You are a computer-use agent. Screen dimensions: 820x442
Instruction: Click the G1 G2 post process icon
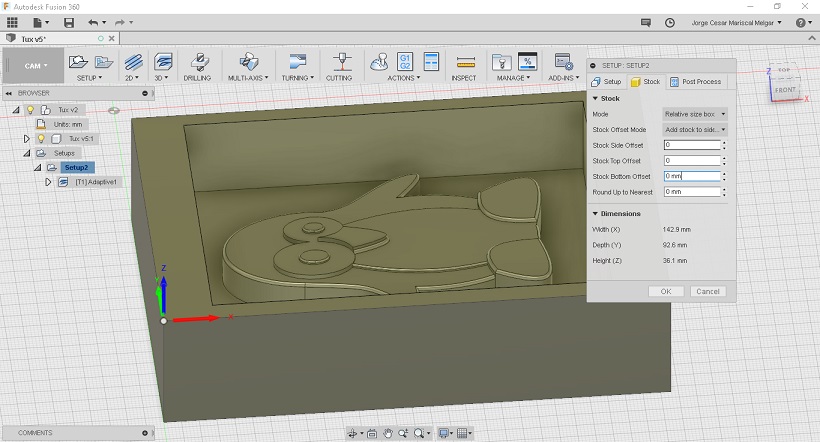(405, 62)
